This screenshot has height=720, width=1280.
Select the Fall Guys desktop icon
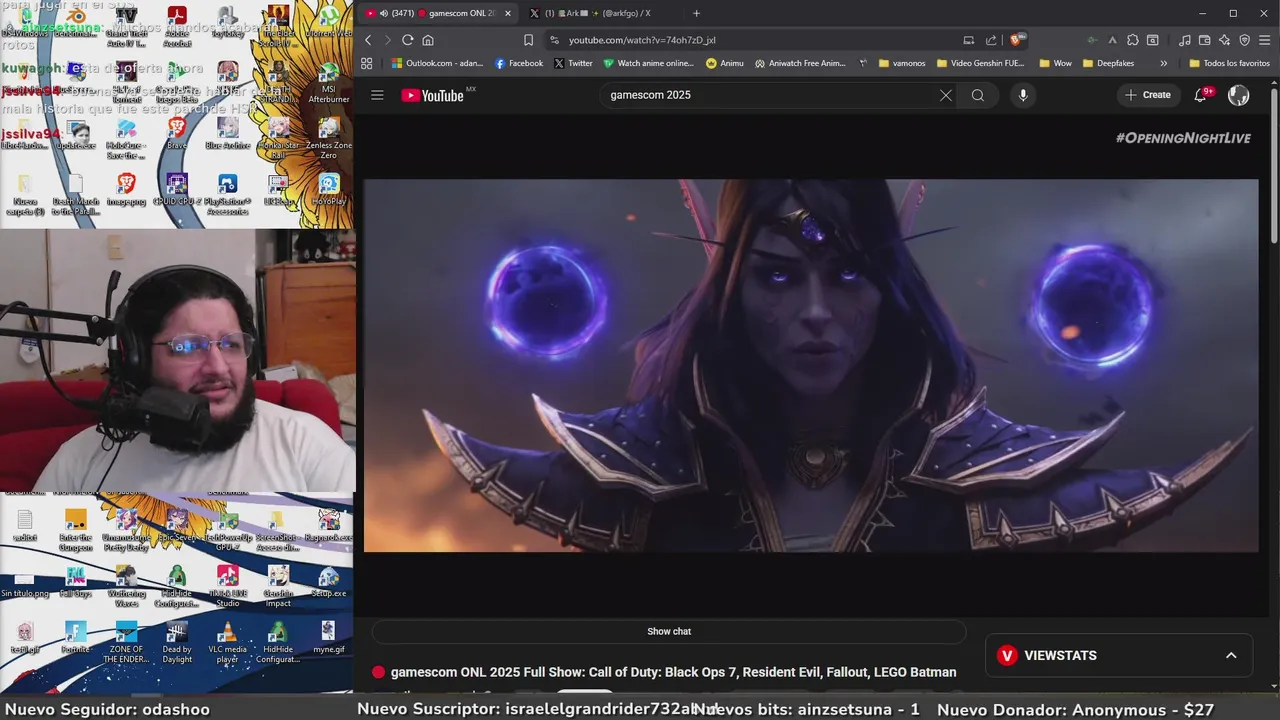pyautogui.click(x=76, y=581)
